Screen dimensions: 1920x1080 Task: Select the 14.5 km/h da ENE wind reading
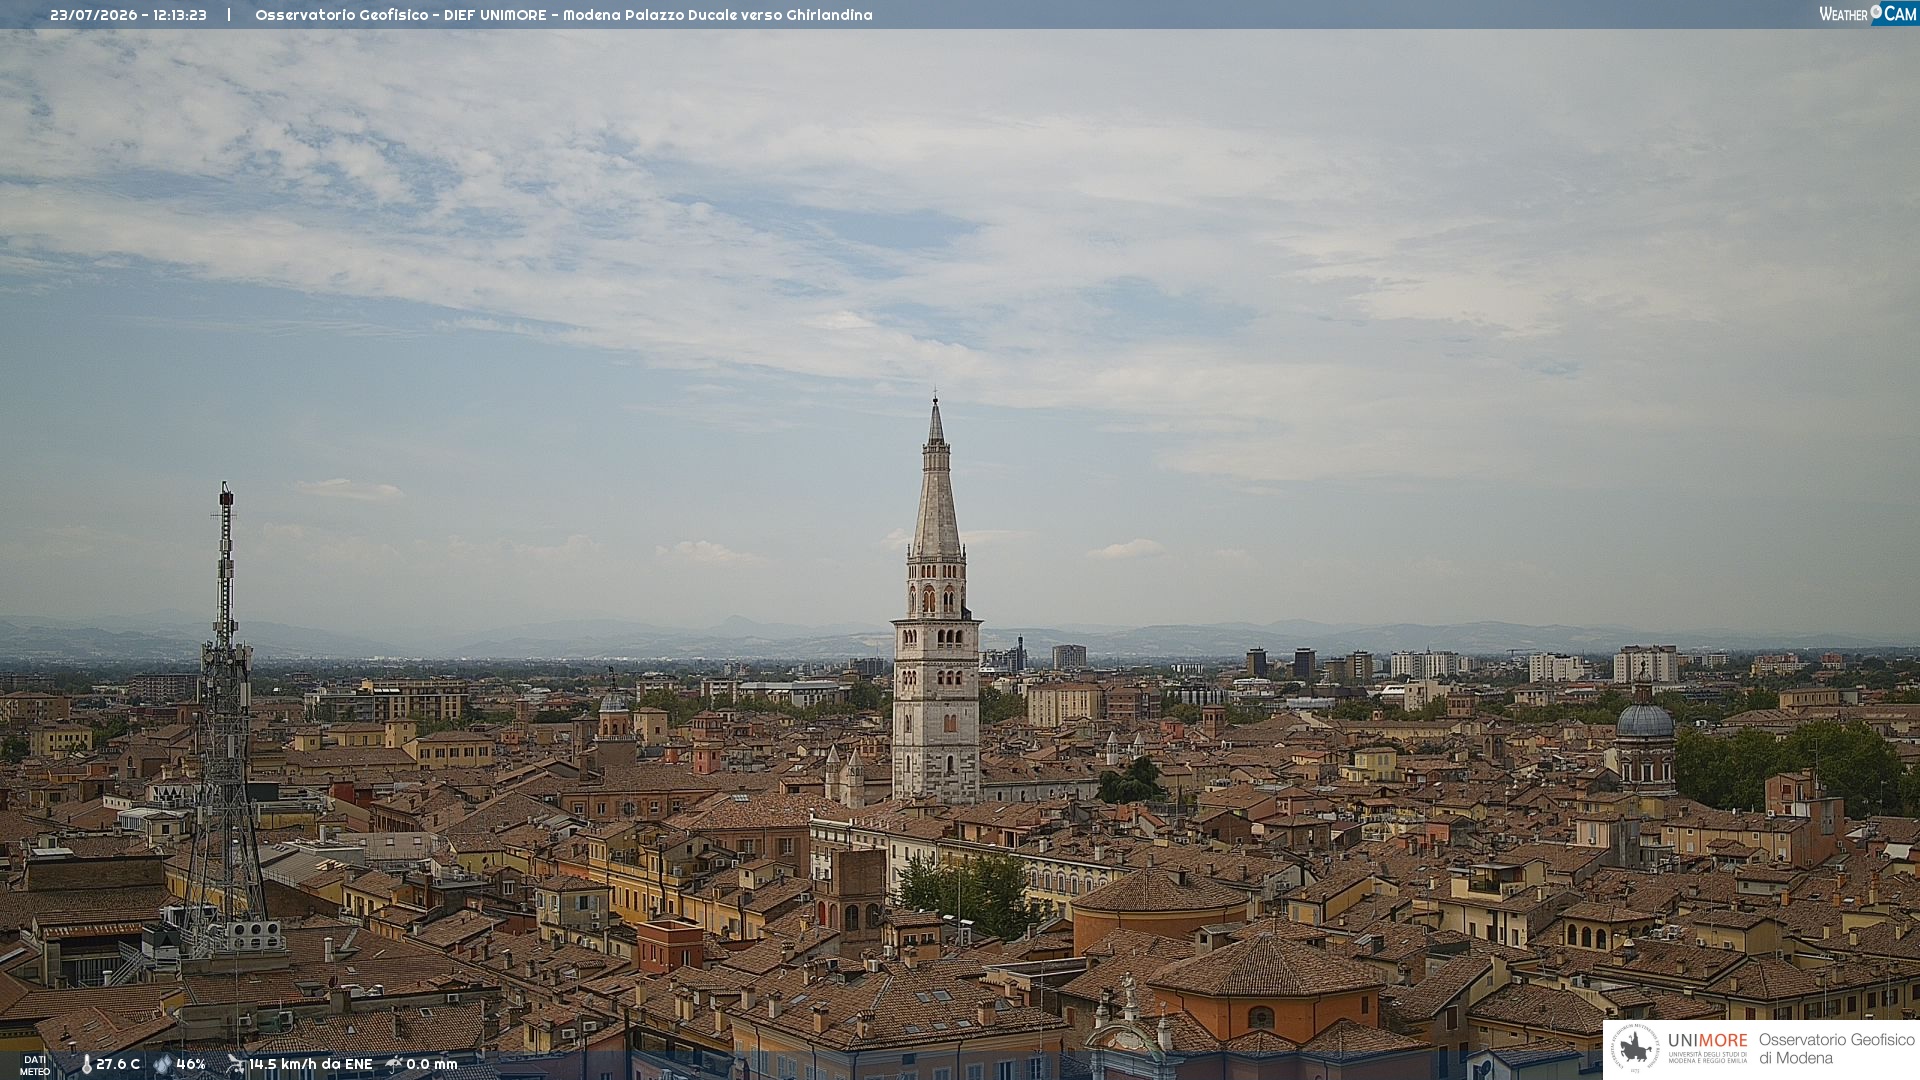(x=311, y=1065)
